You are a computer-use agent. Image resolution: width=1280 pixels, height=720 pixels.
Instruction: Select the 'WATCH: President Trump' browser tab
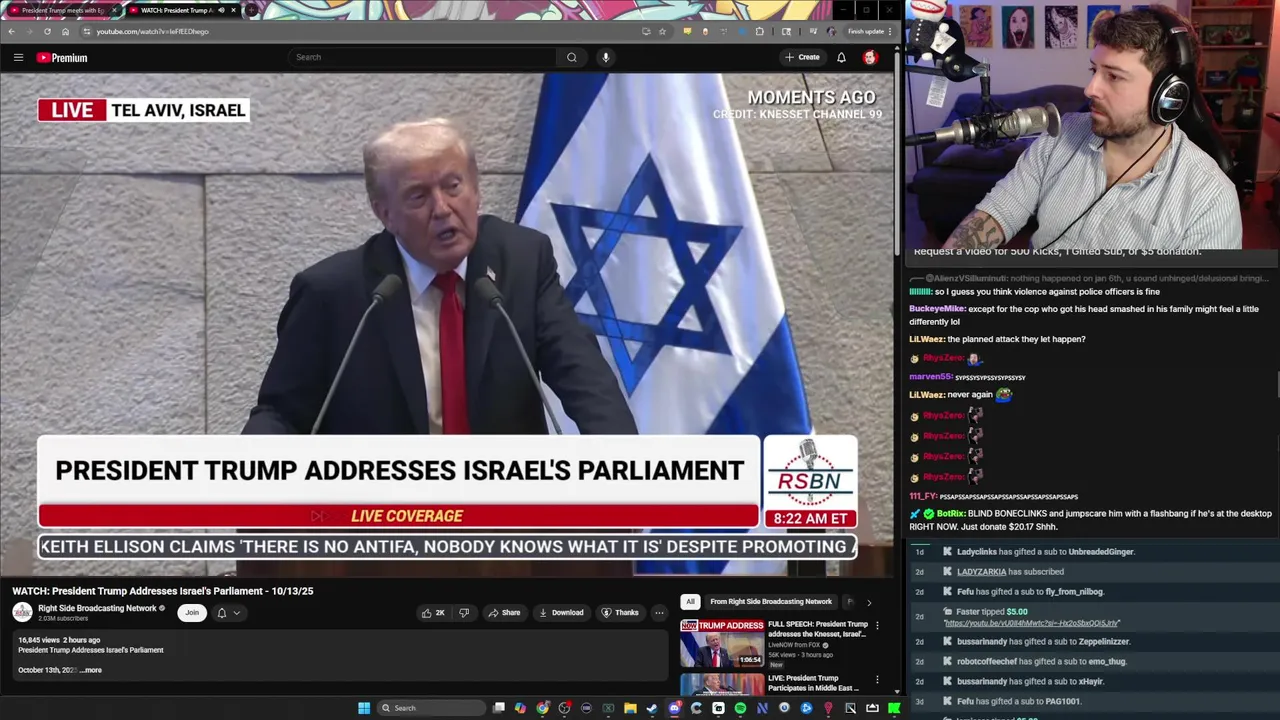(x=181, y=10)
